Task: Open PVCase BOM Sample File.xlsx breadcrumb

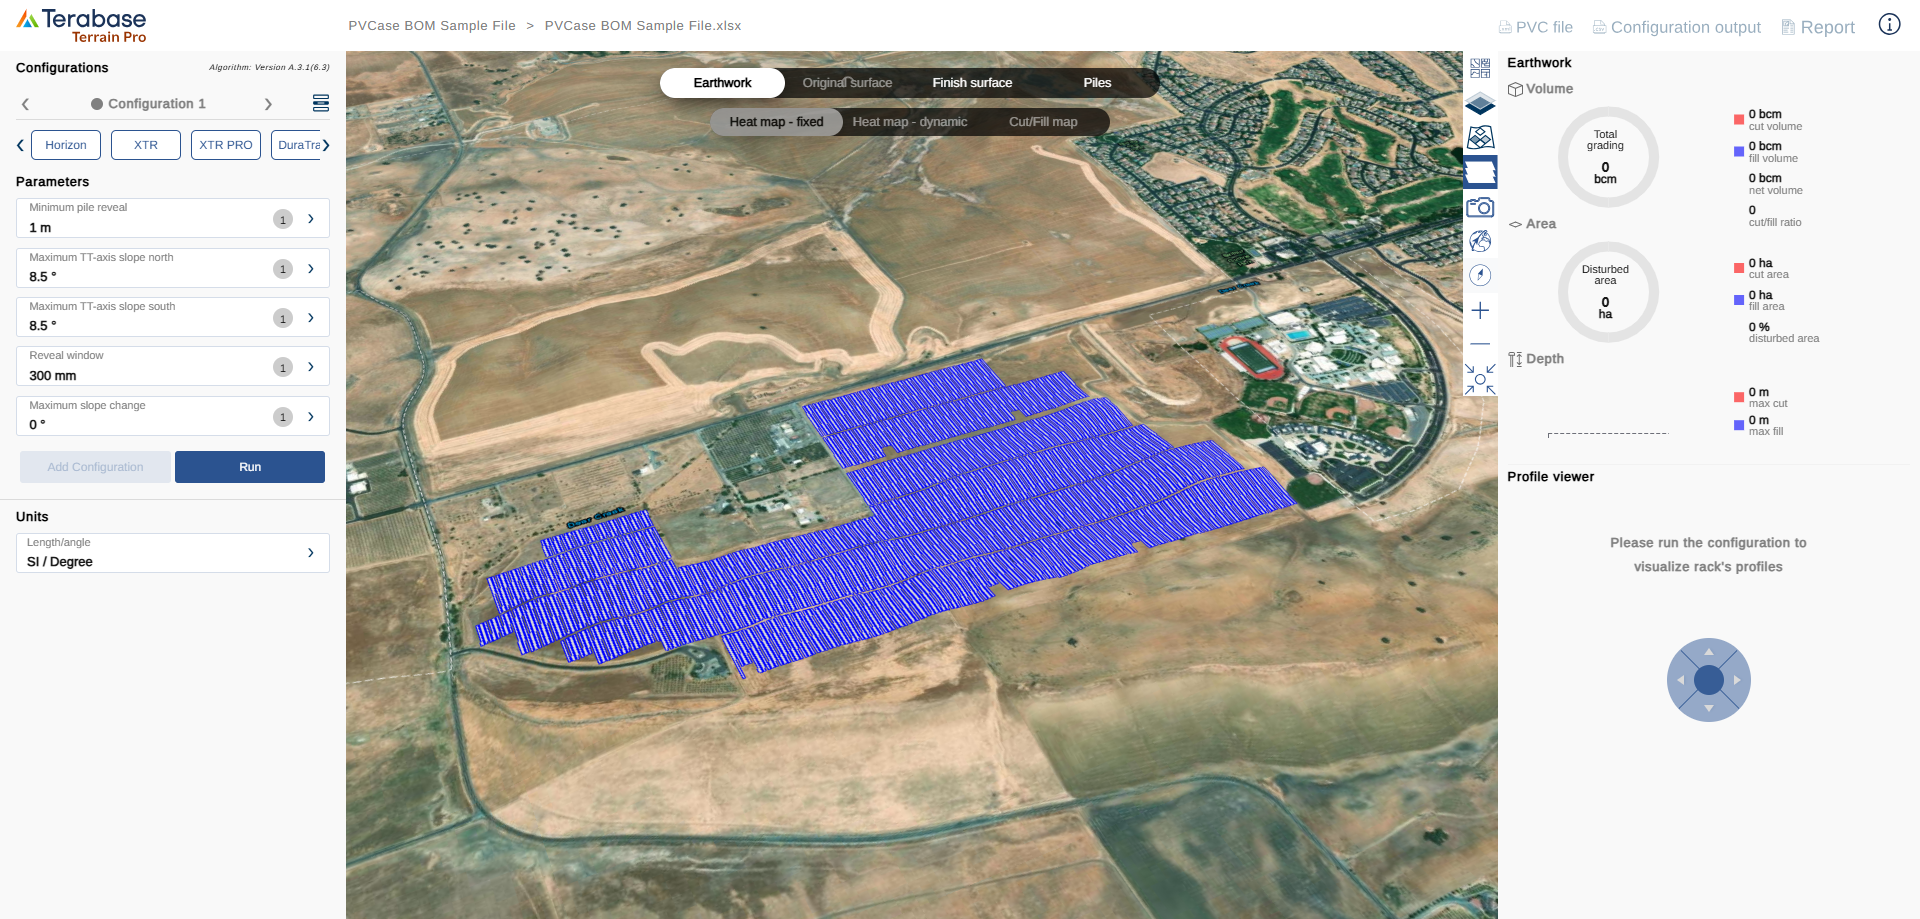Action: (643, 26)
